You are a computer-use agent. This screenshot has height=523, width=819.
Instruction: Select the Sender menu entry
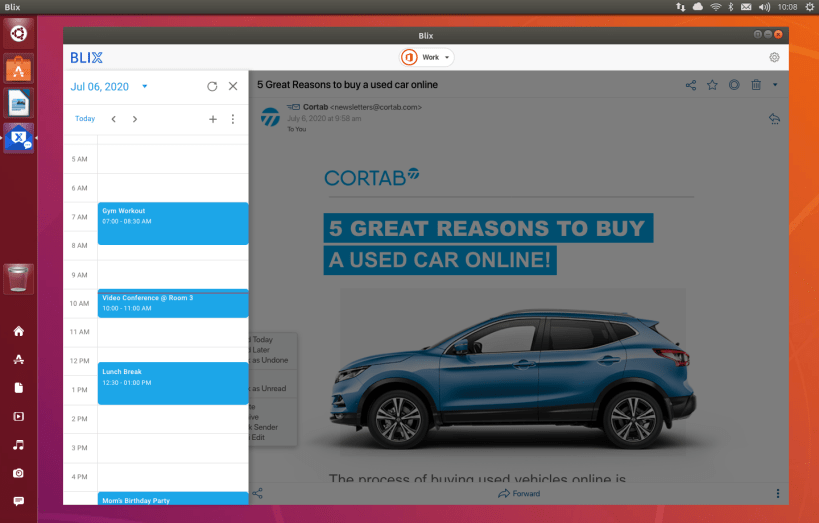point(264,427)
